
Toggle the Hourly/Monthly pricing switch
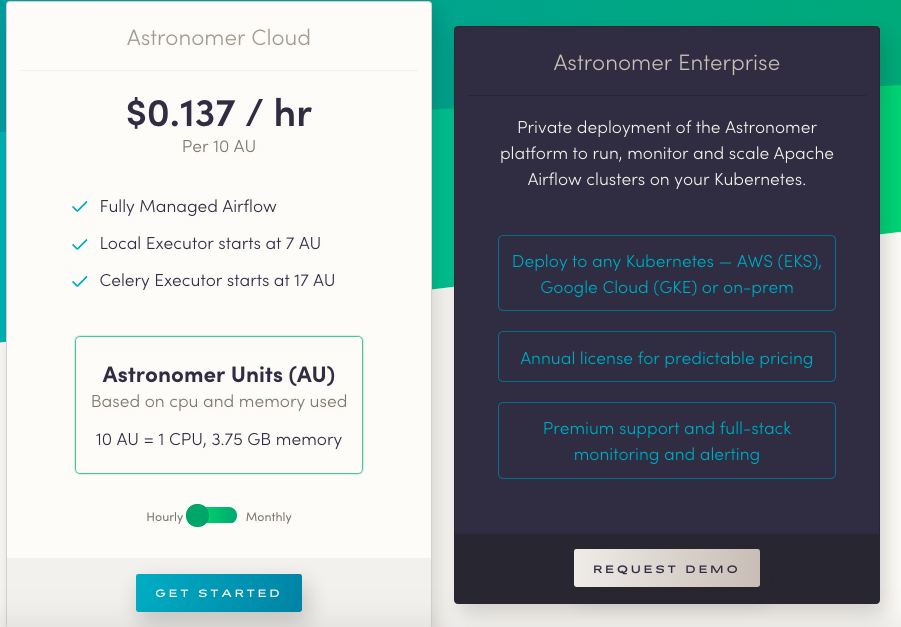pos(211,516)
